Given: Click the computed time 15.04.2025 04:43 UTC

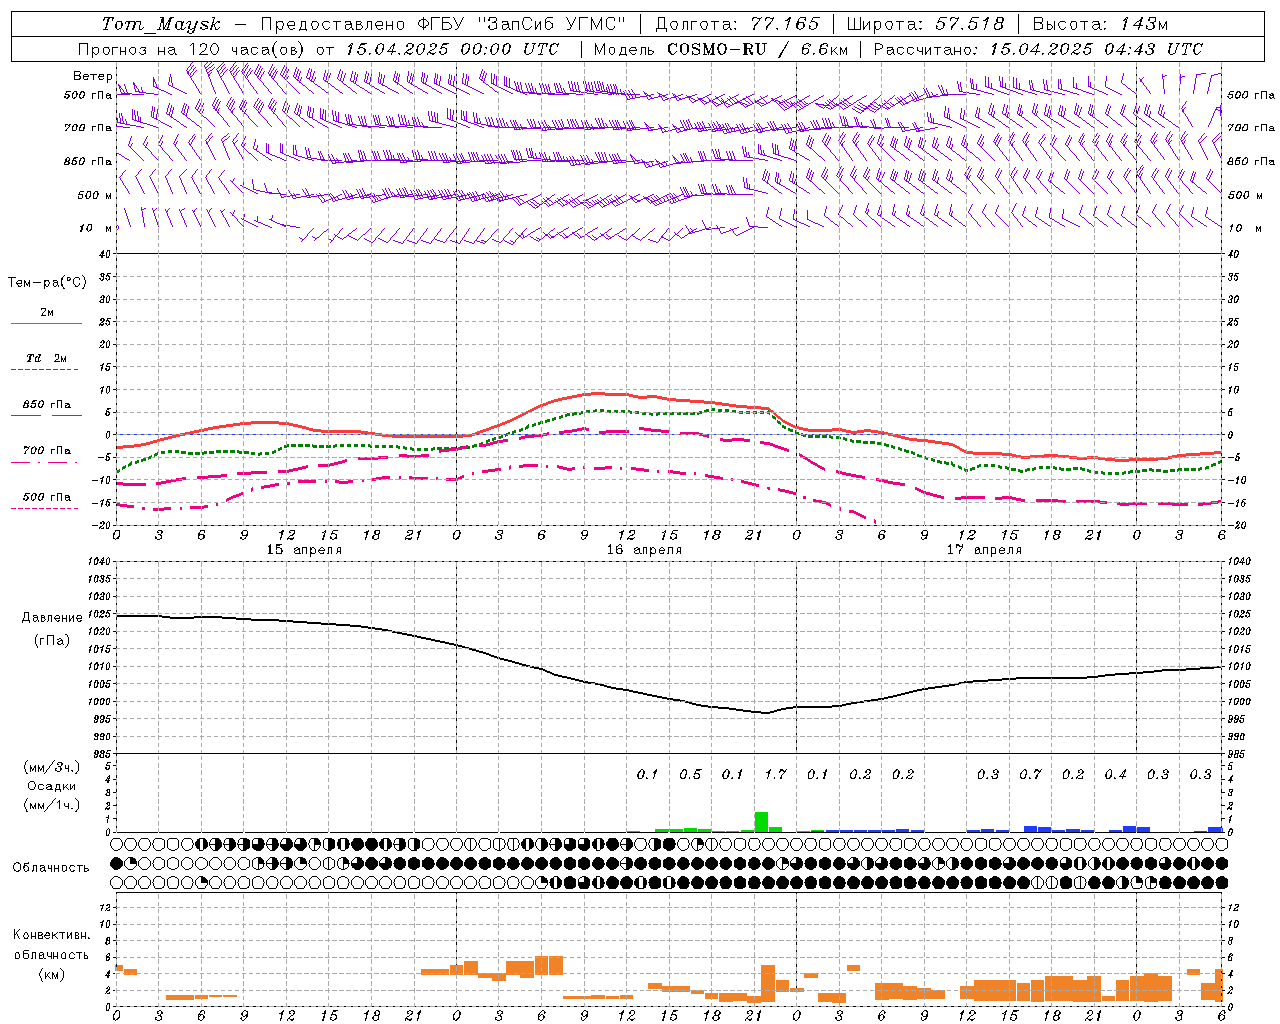Looking at the screenshot, I should point(1096,49).
